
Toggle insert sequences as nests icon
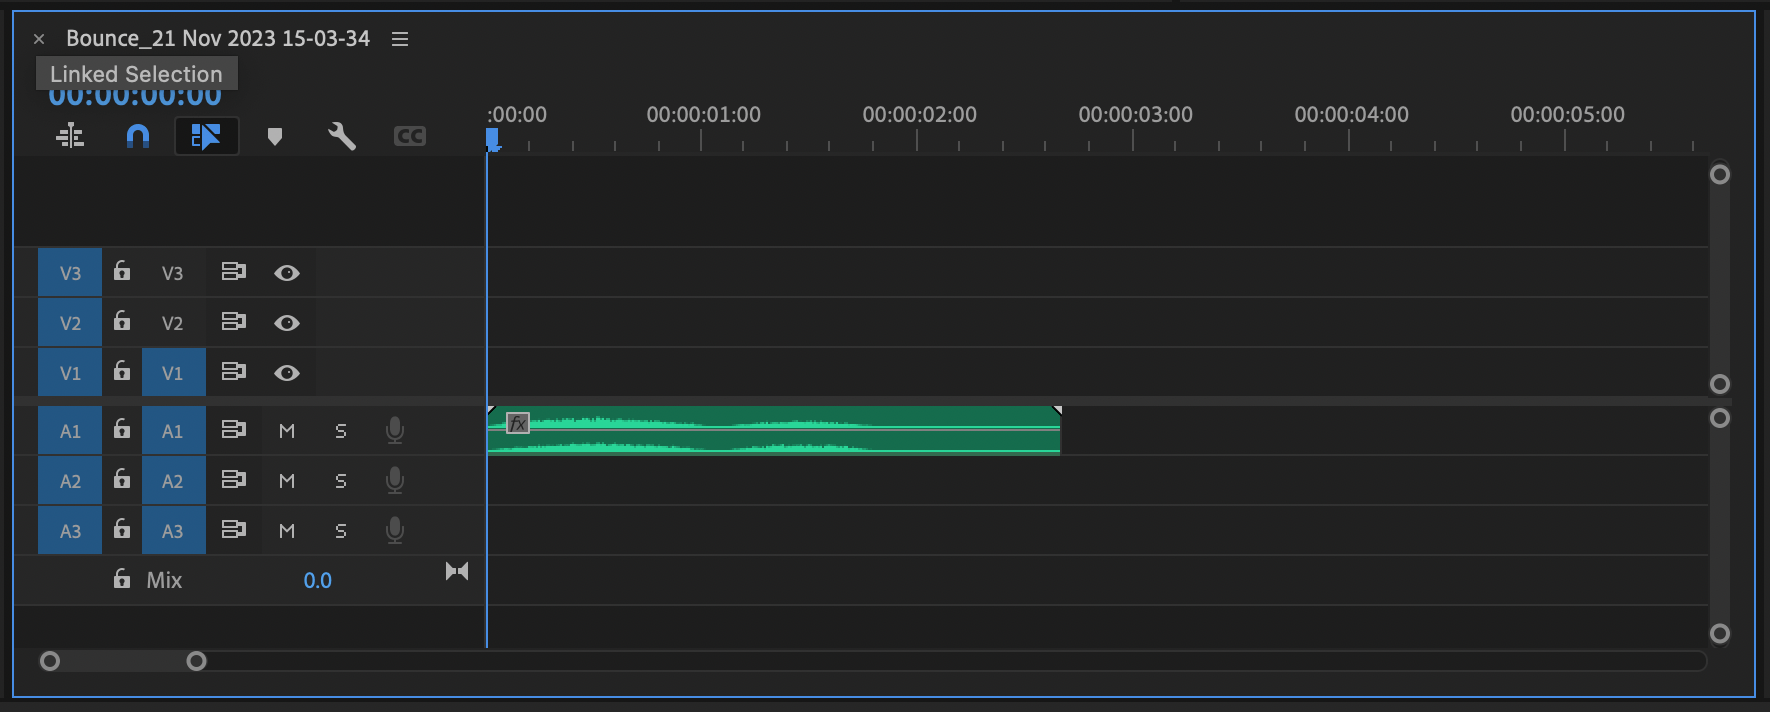pyautogui.click(x=70, y=136)
